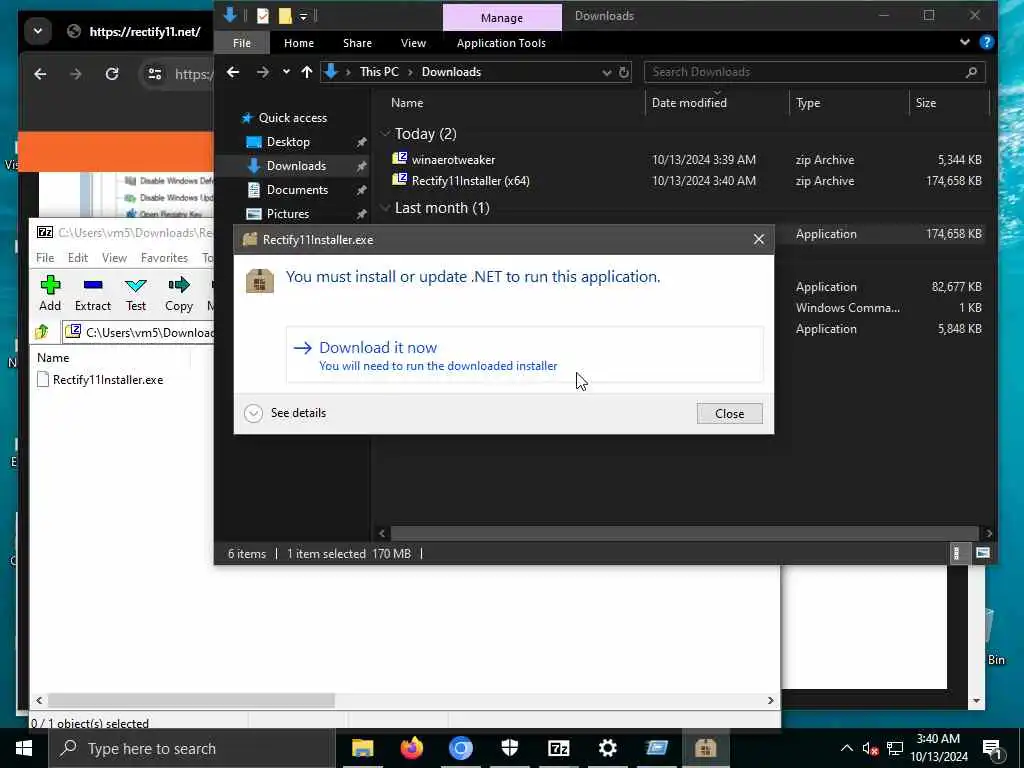Open 7-Zip from the taskbar
Image resolution: width=1024 pixels, height=768 pixels.
pyautogui.click(x=558, y=748)
